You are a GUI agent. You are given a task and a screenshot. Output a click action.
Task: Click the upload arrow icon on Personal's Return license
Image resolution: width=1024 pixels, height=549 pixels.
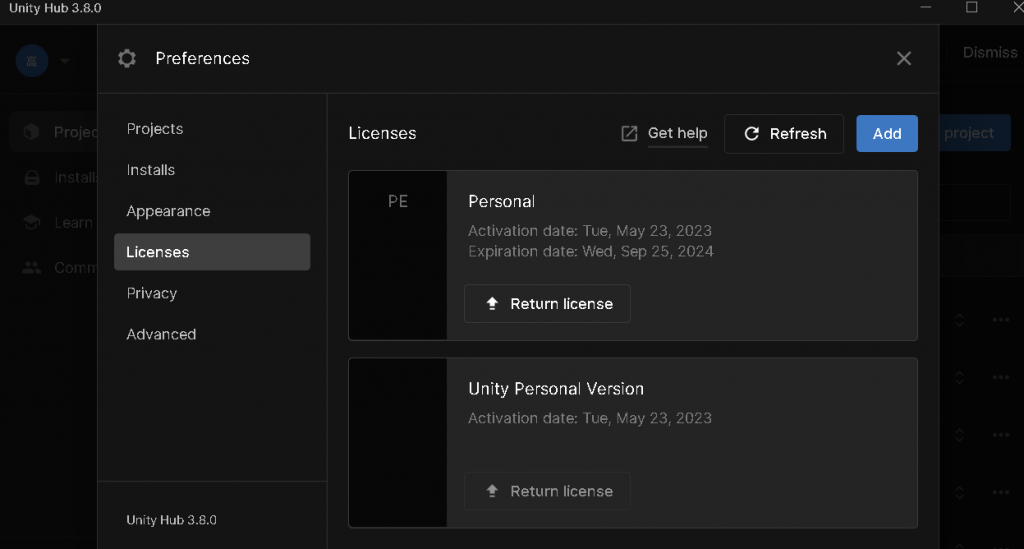(x=492, y=304)
